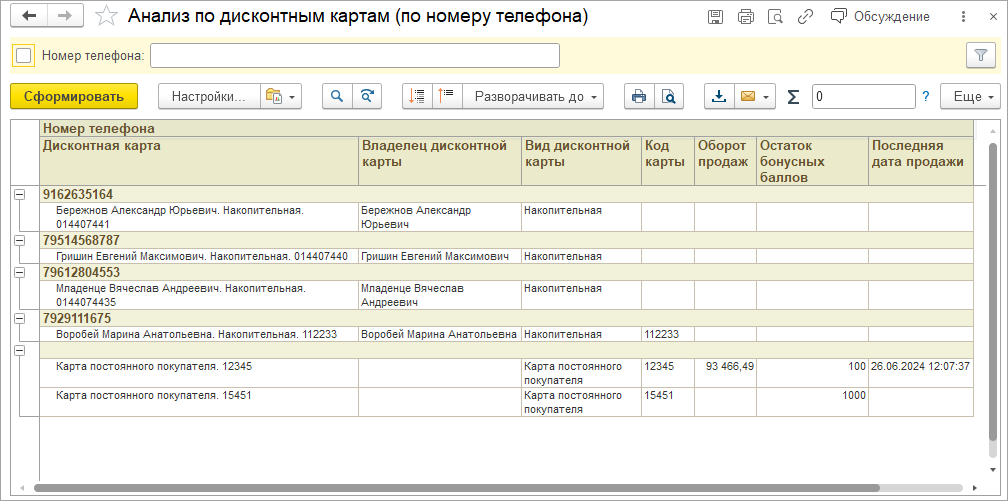Click the Владелец дисконтной карты column header
The width and height of the screenshot is (1008, 501).
[440, 160]
